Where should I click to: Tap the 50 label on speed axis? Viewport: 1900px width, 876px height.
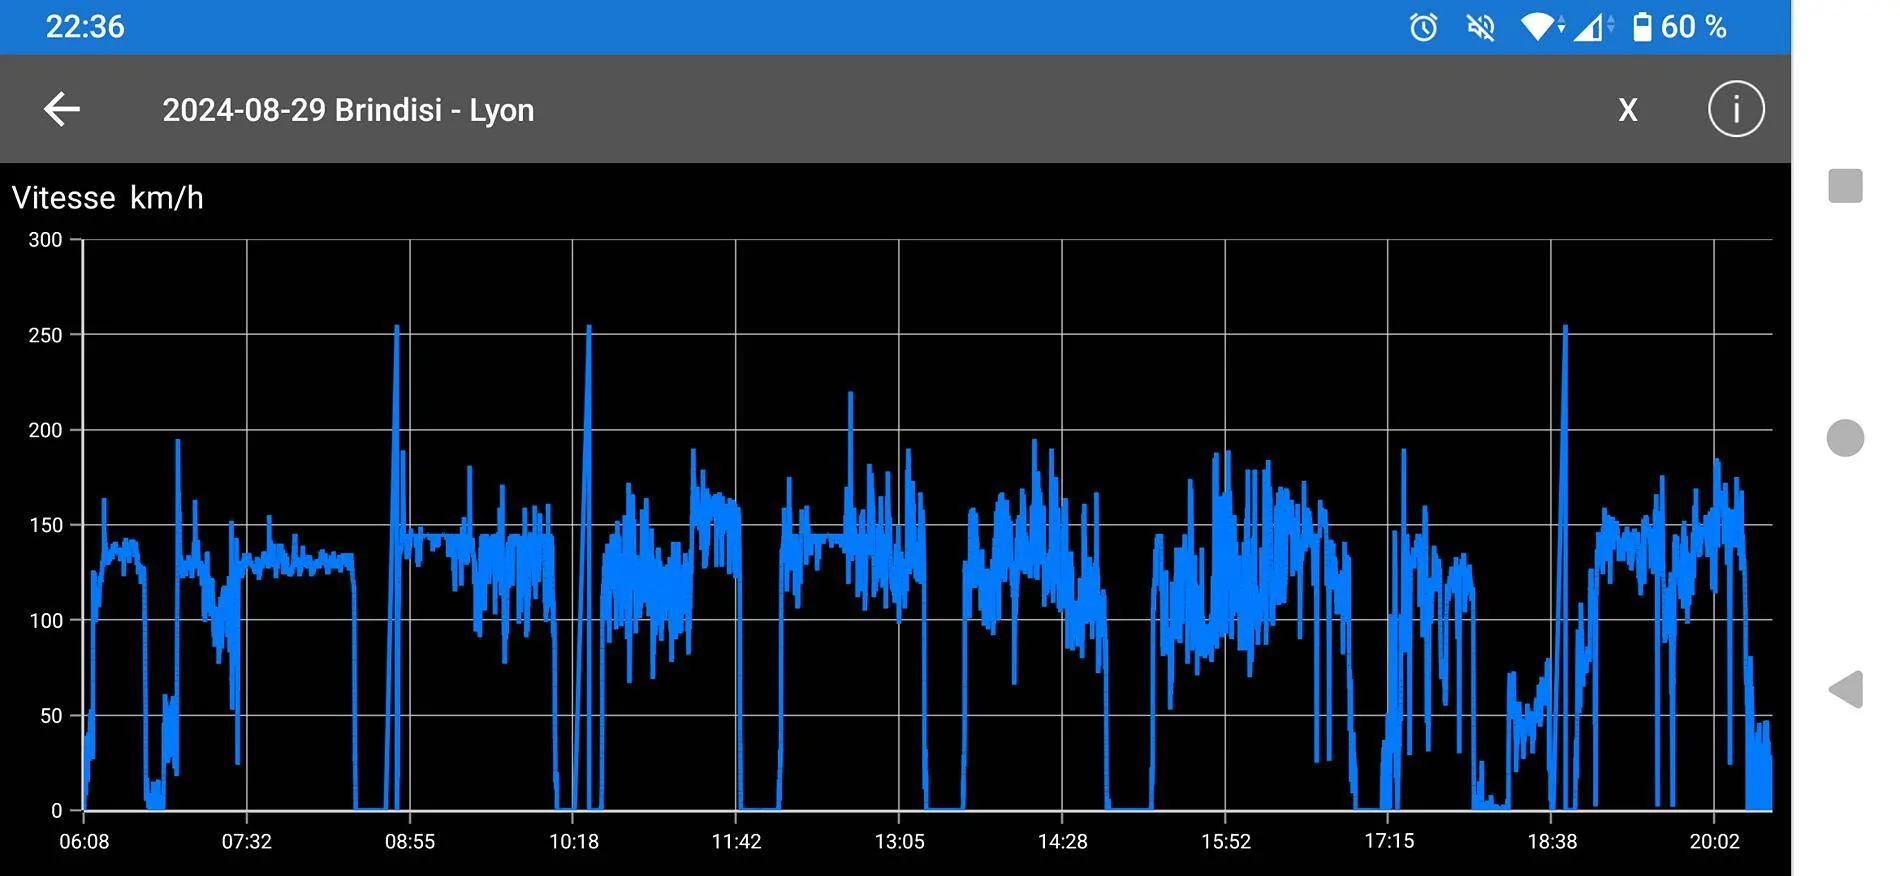tap(51, 716)
